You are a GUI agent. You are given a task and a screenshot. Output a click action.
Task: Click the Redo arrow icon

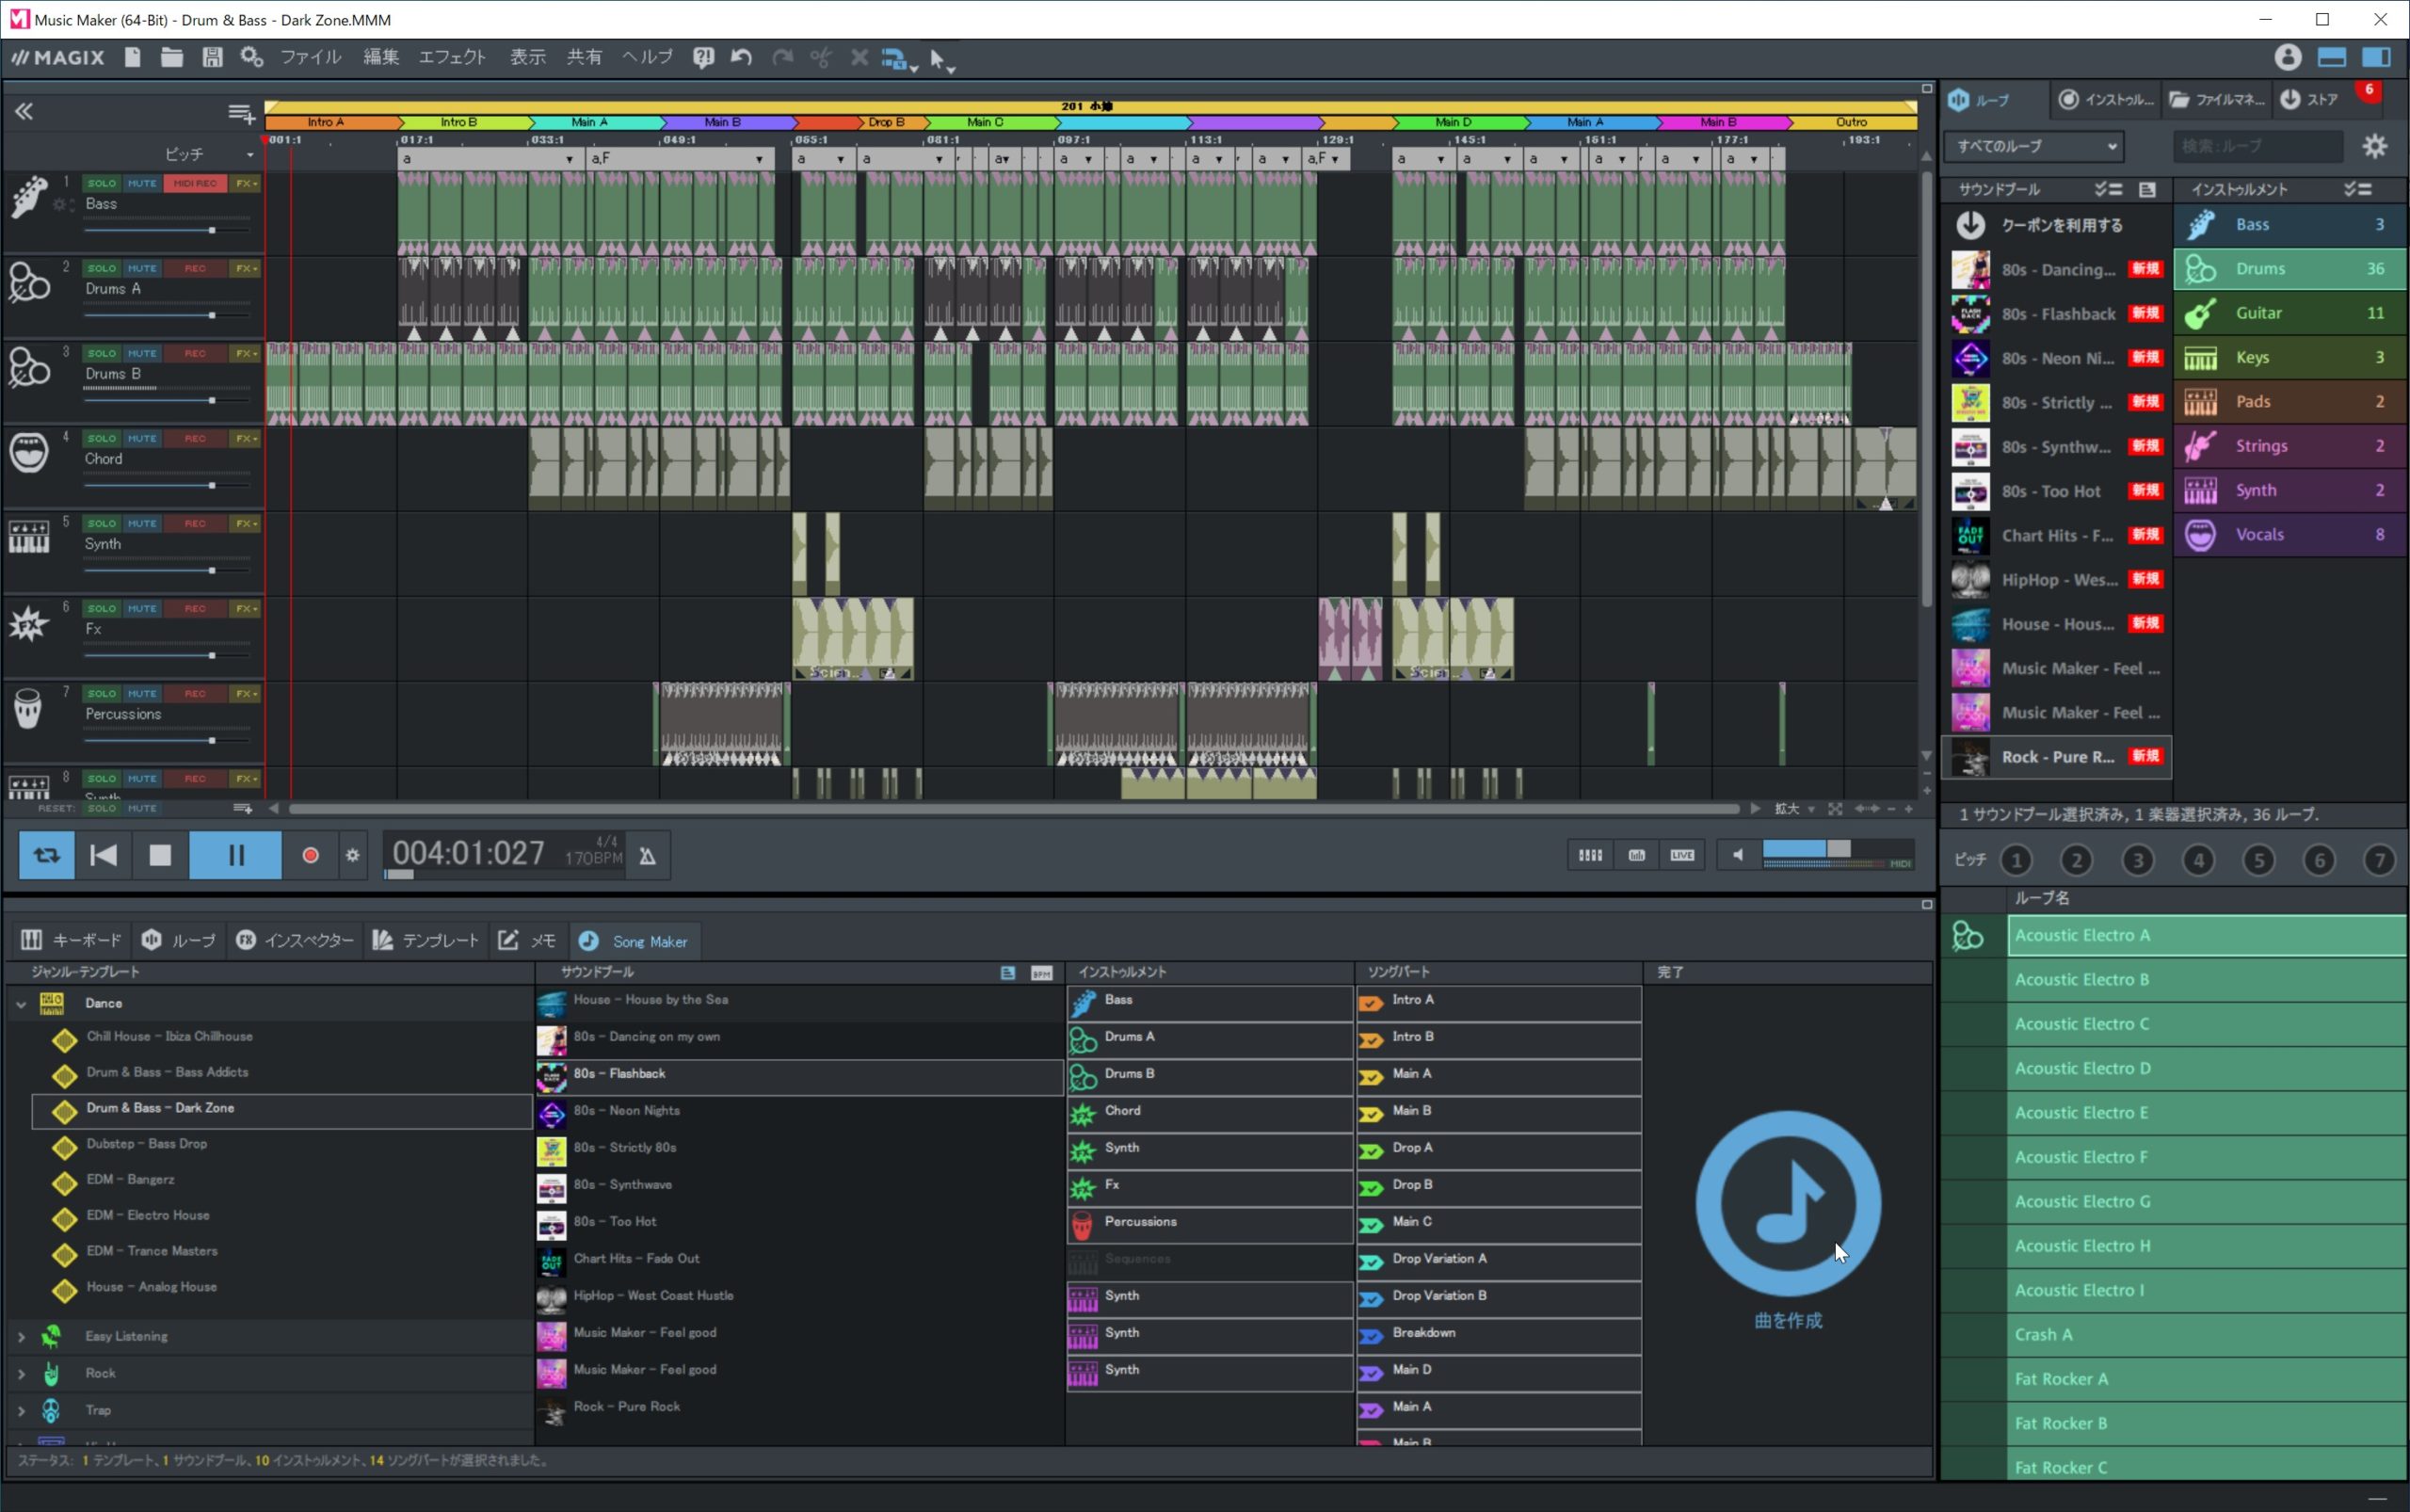782,57
